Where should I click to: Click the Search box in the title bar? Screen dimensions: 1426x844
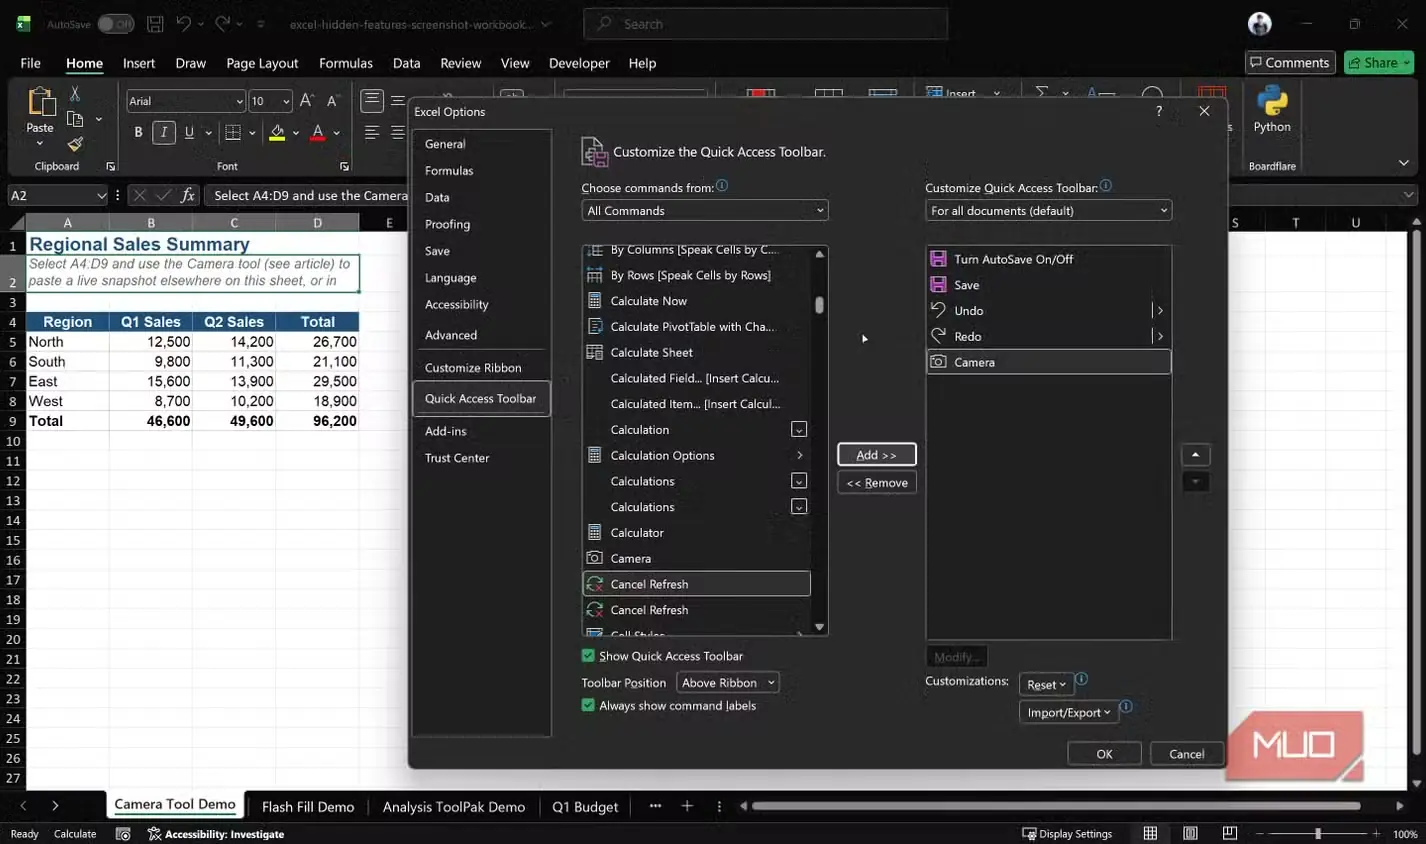pos(765,24)
